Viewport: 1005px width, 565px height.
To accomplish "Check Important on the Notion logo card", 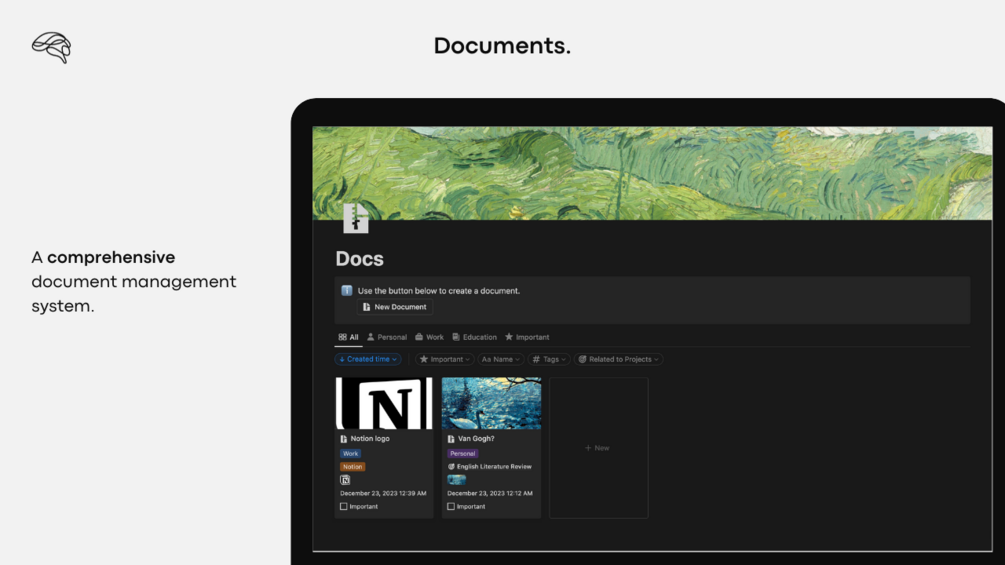I will [x=344, y=507].
